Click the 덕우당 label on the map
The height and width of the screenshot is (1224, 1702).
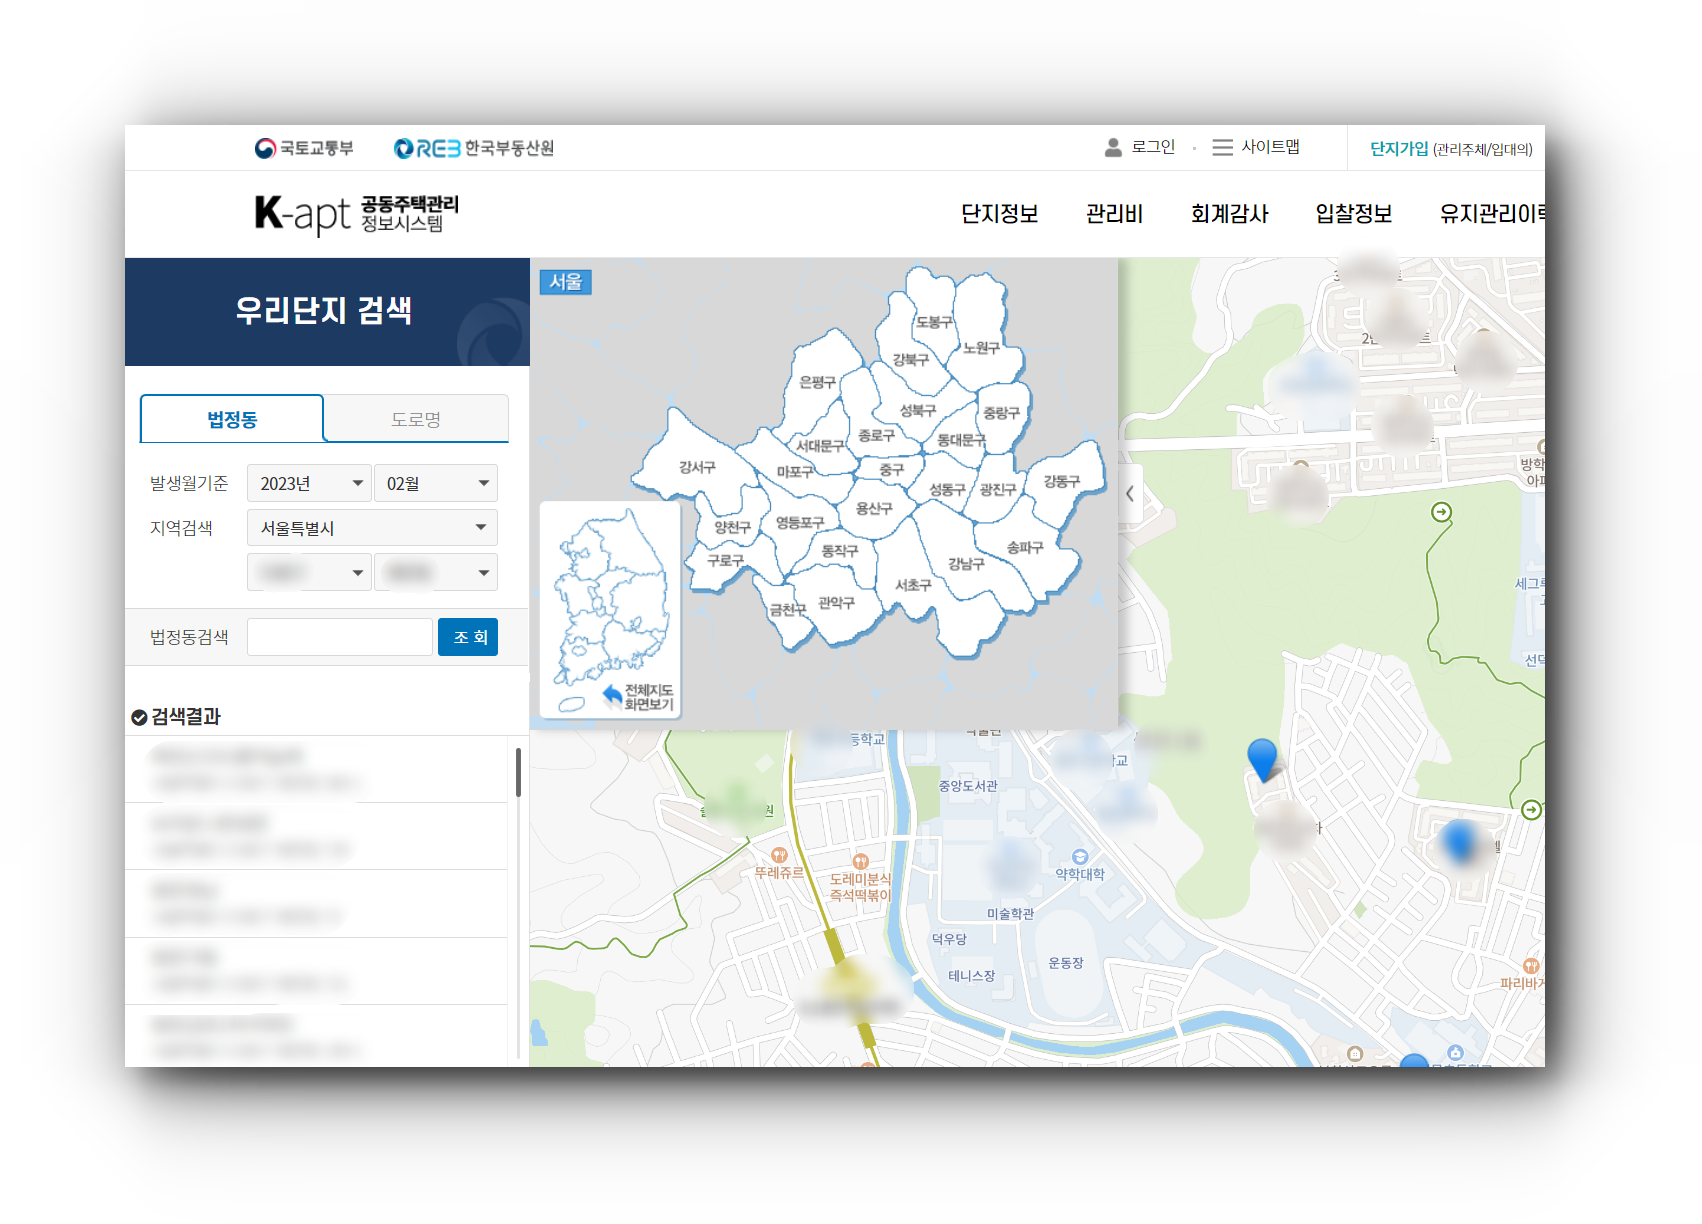point(949,940)
